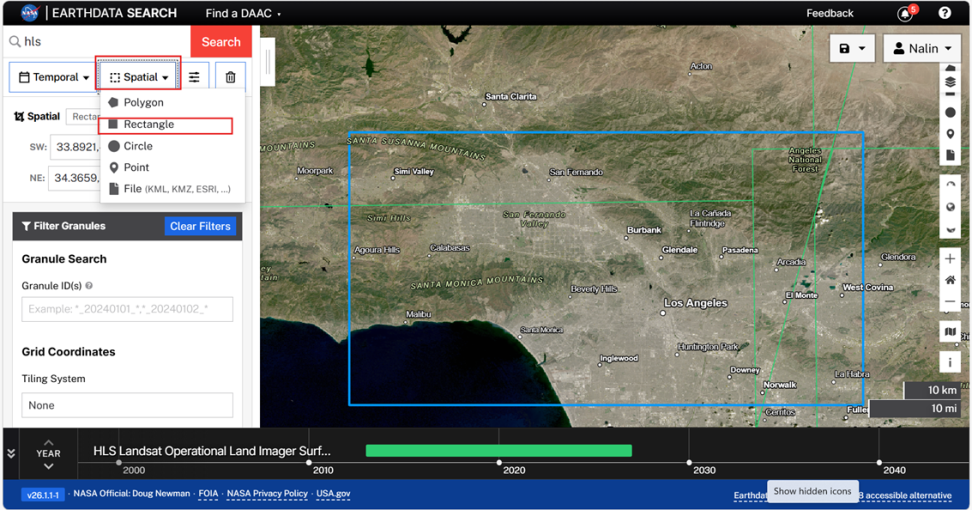Open the USA.gov footer link

pos(333,494)
